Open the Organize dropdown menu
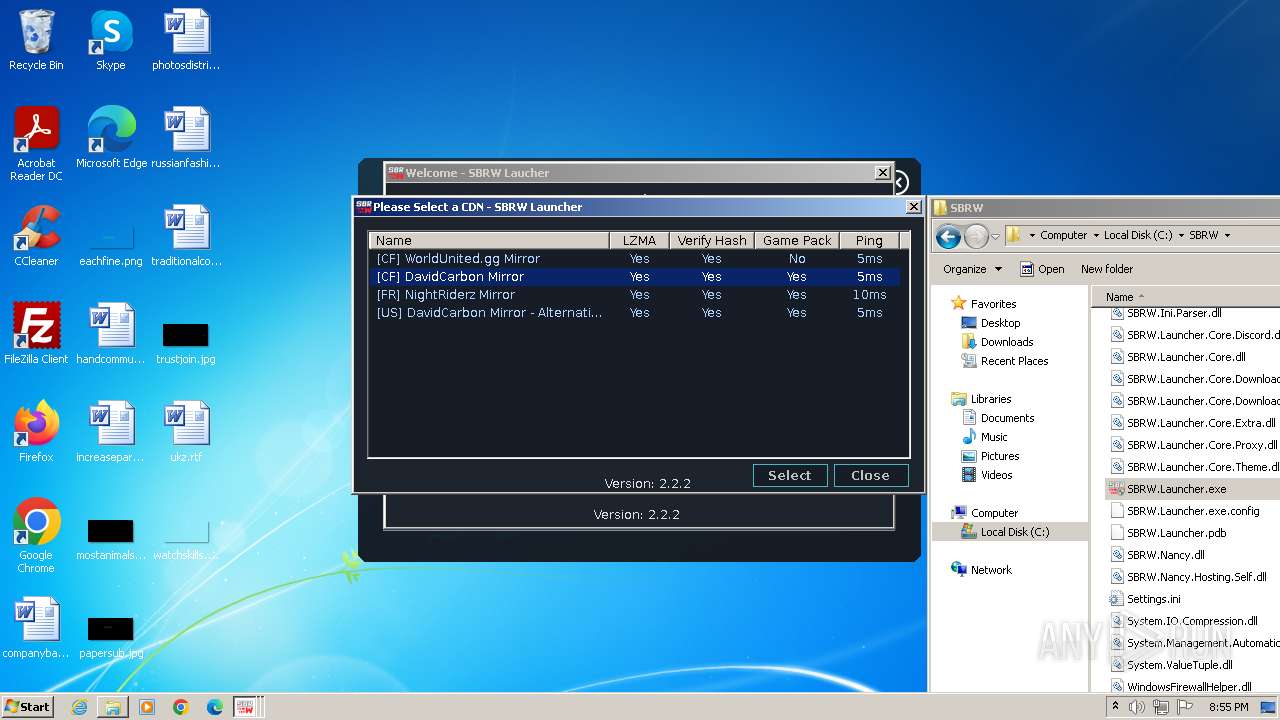The image size is (1280, 720). [972, 269]
